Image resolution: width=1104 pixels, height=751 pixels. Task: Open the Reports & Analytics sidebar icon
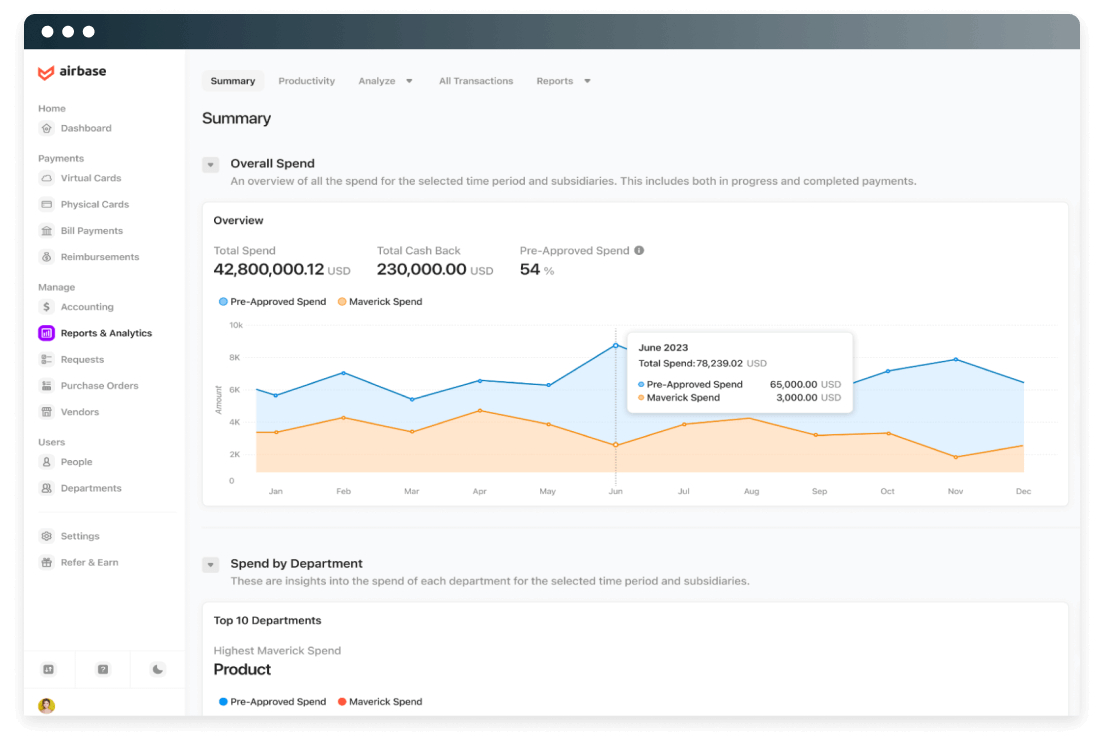(46, 333)
